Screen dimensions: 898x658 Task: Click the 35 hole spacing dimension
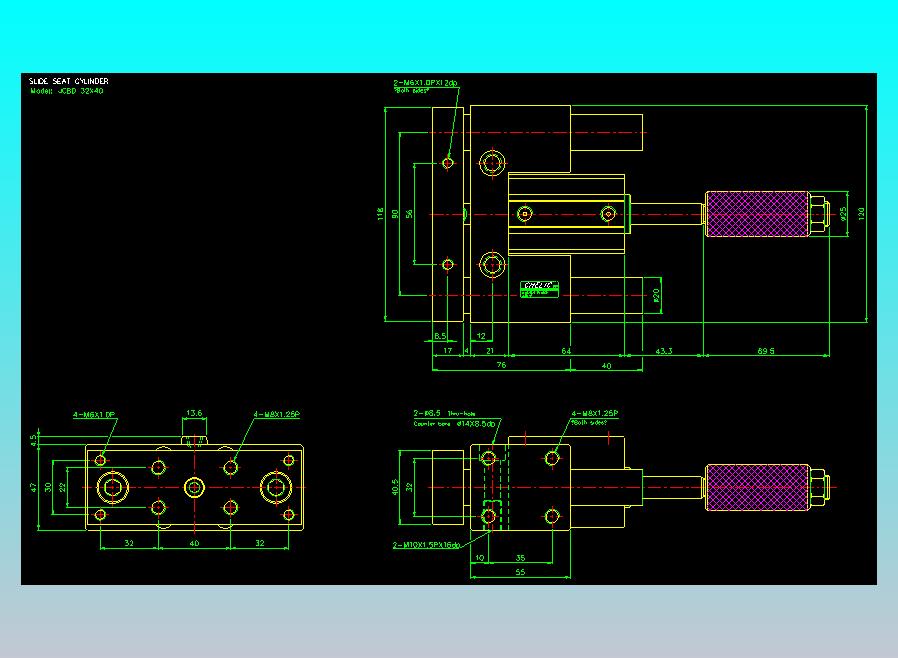coord(520,558)
